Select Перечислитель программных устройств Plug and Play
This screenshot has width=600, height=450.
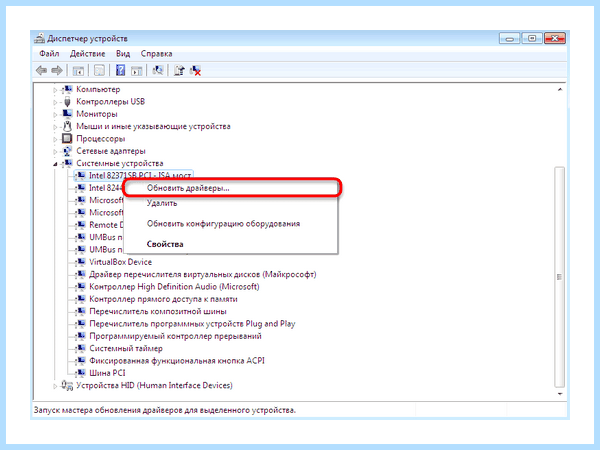[192, 324]
